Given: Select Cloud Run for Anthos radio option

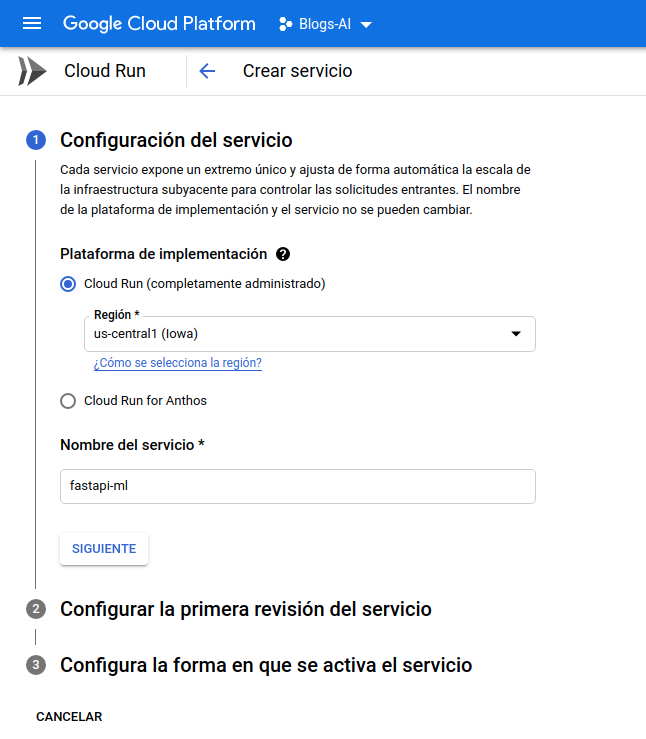Looking at the screenshot, I should [68, 401].
